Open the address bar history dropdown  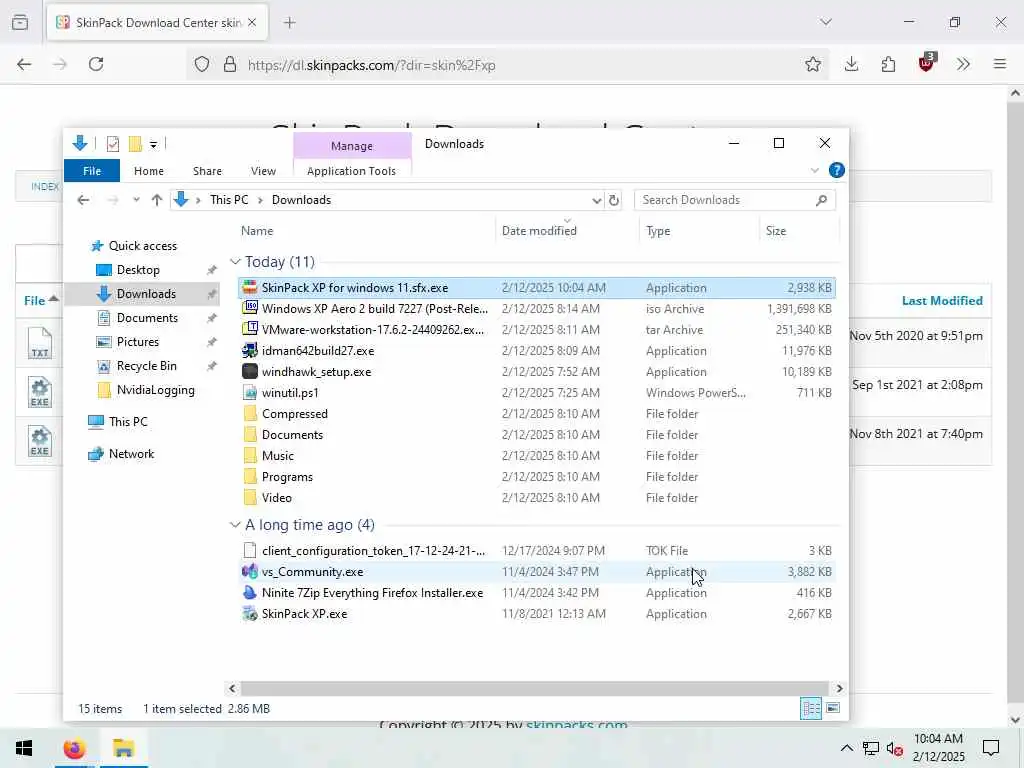tap(596, 200)
